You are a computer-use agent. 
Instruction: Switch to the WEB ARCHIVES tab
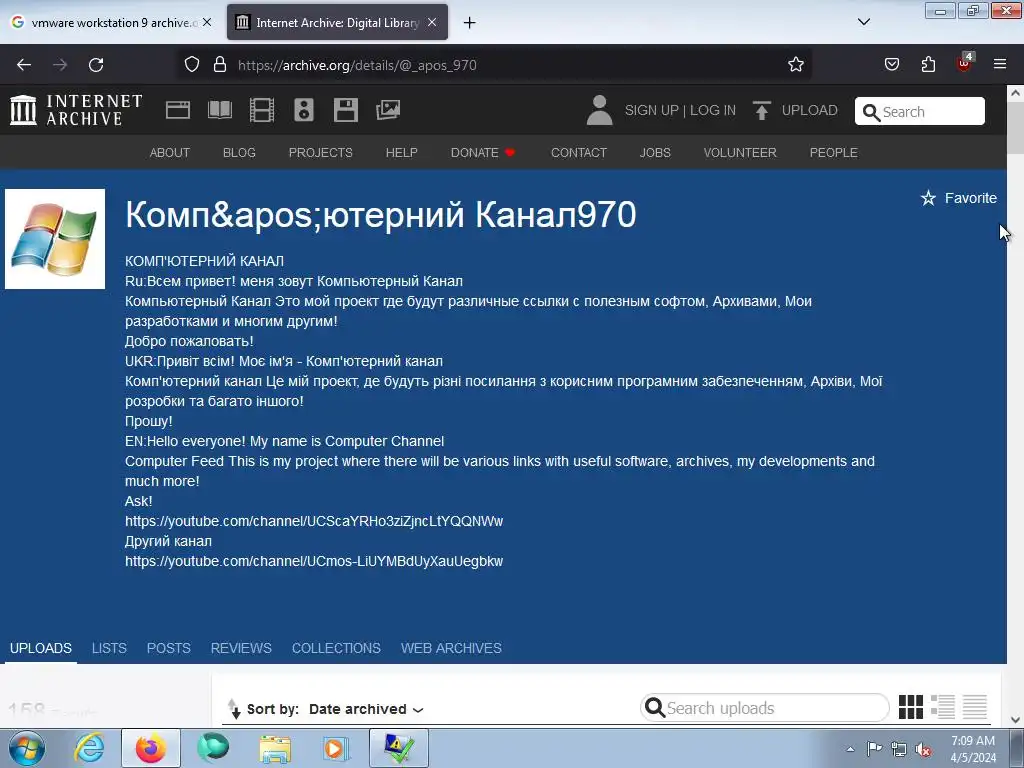(x=451, y=648)
